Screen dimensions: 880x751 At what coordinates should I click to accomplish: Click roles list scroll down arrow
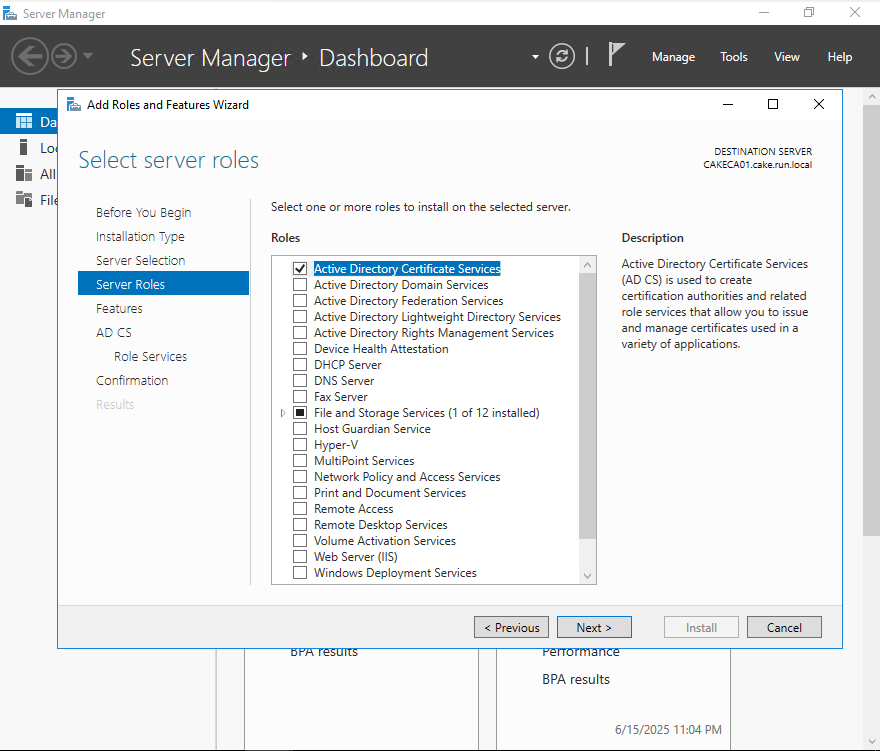pyautogui.click(x=588, y=576)
